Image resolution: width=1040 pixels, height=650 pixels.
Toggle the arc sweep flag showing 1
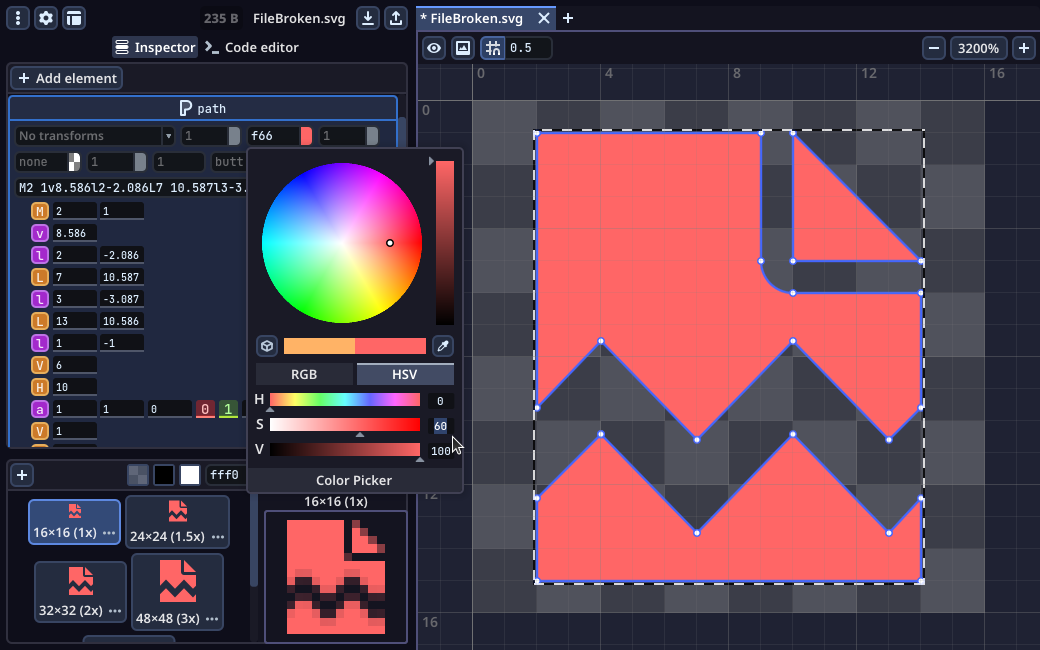[x=228, y=409]
